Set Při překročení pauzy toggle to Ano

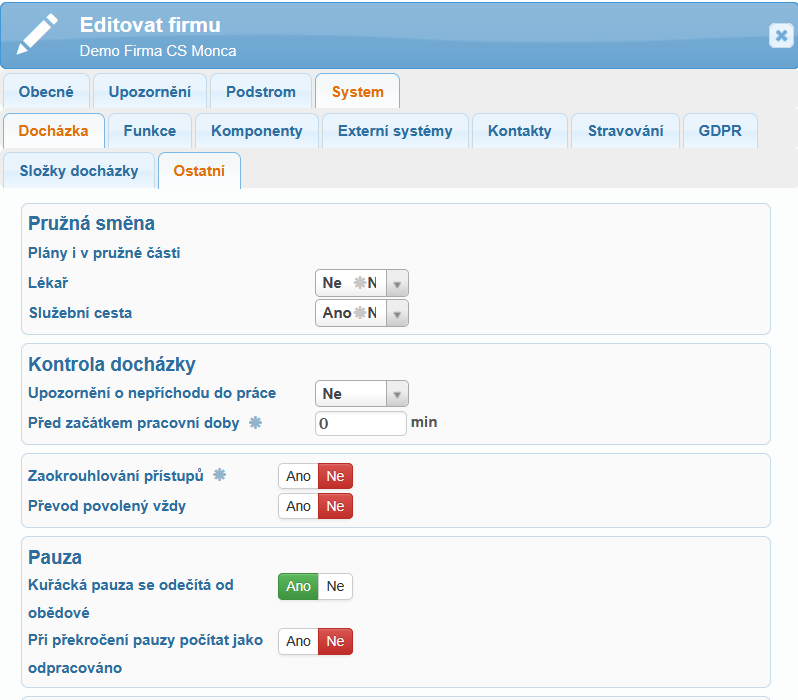[298, 641]
